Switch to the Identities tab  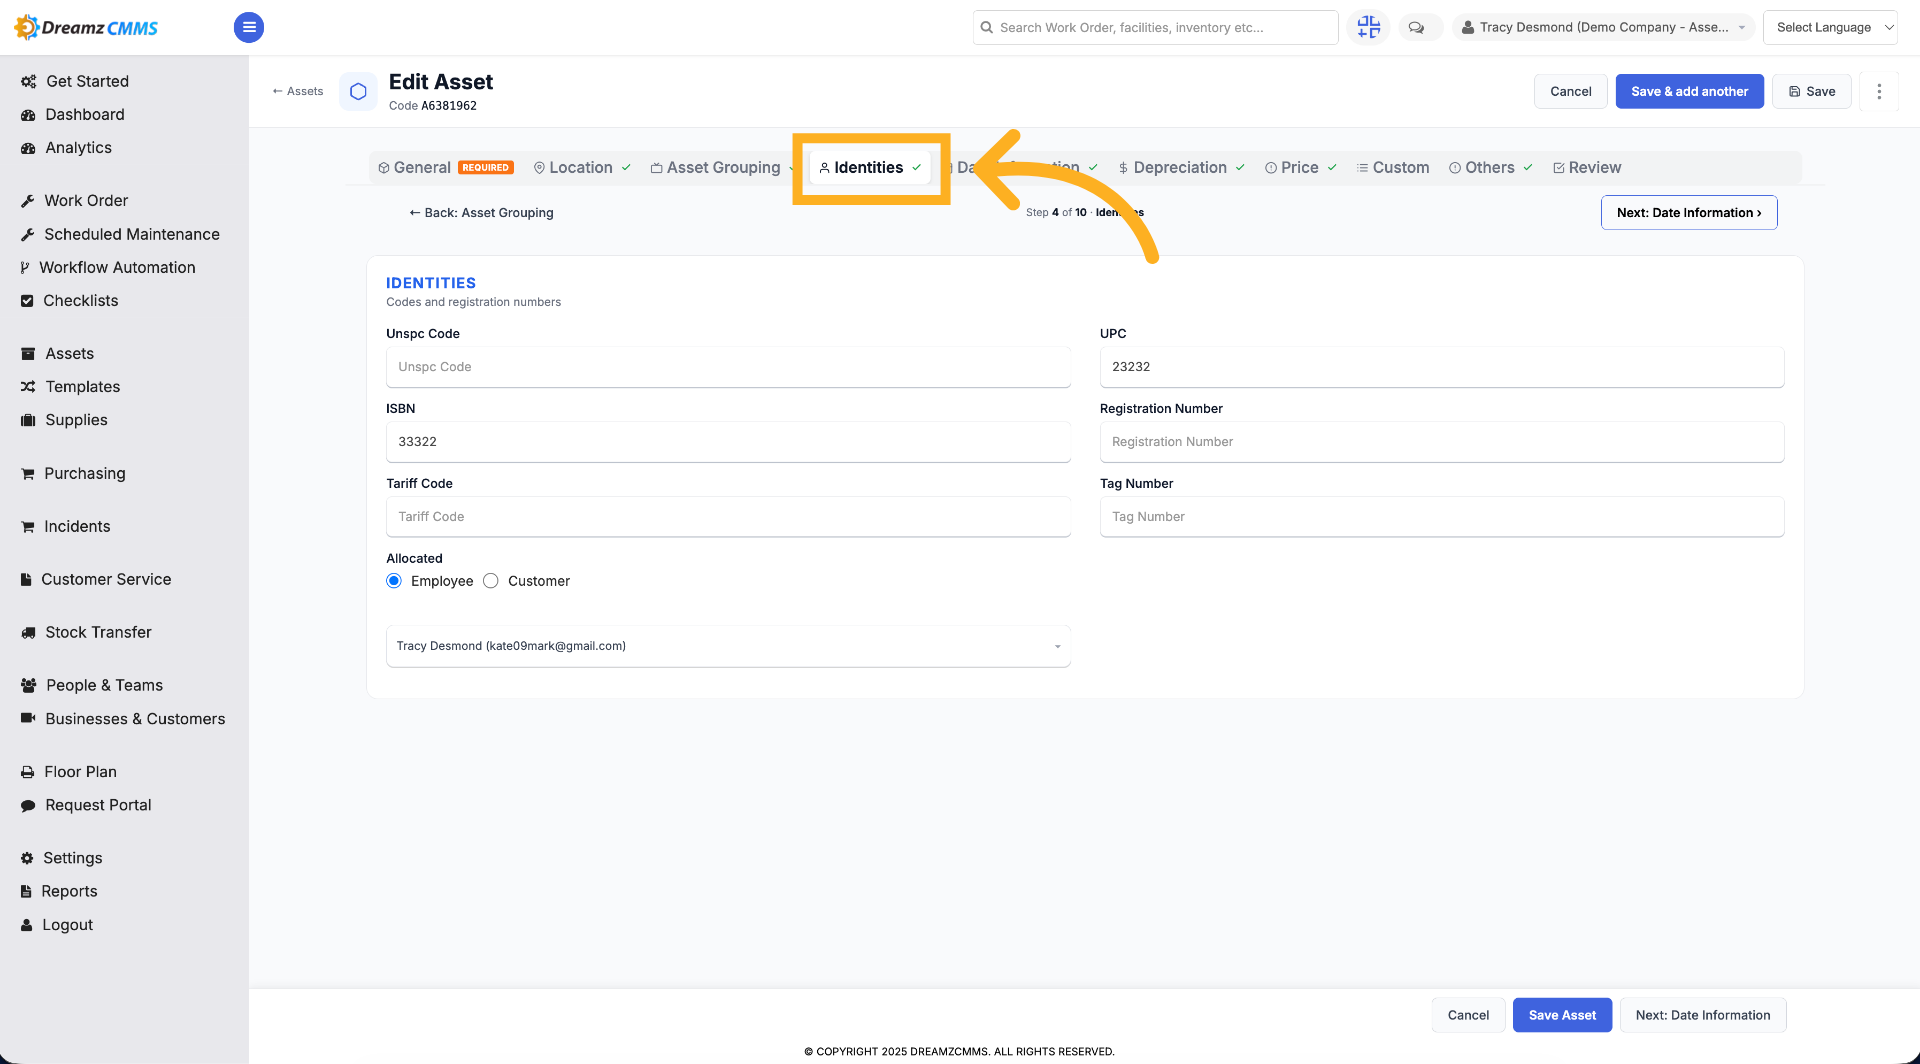click(870, 168)
